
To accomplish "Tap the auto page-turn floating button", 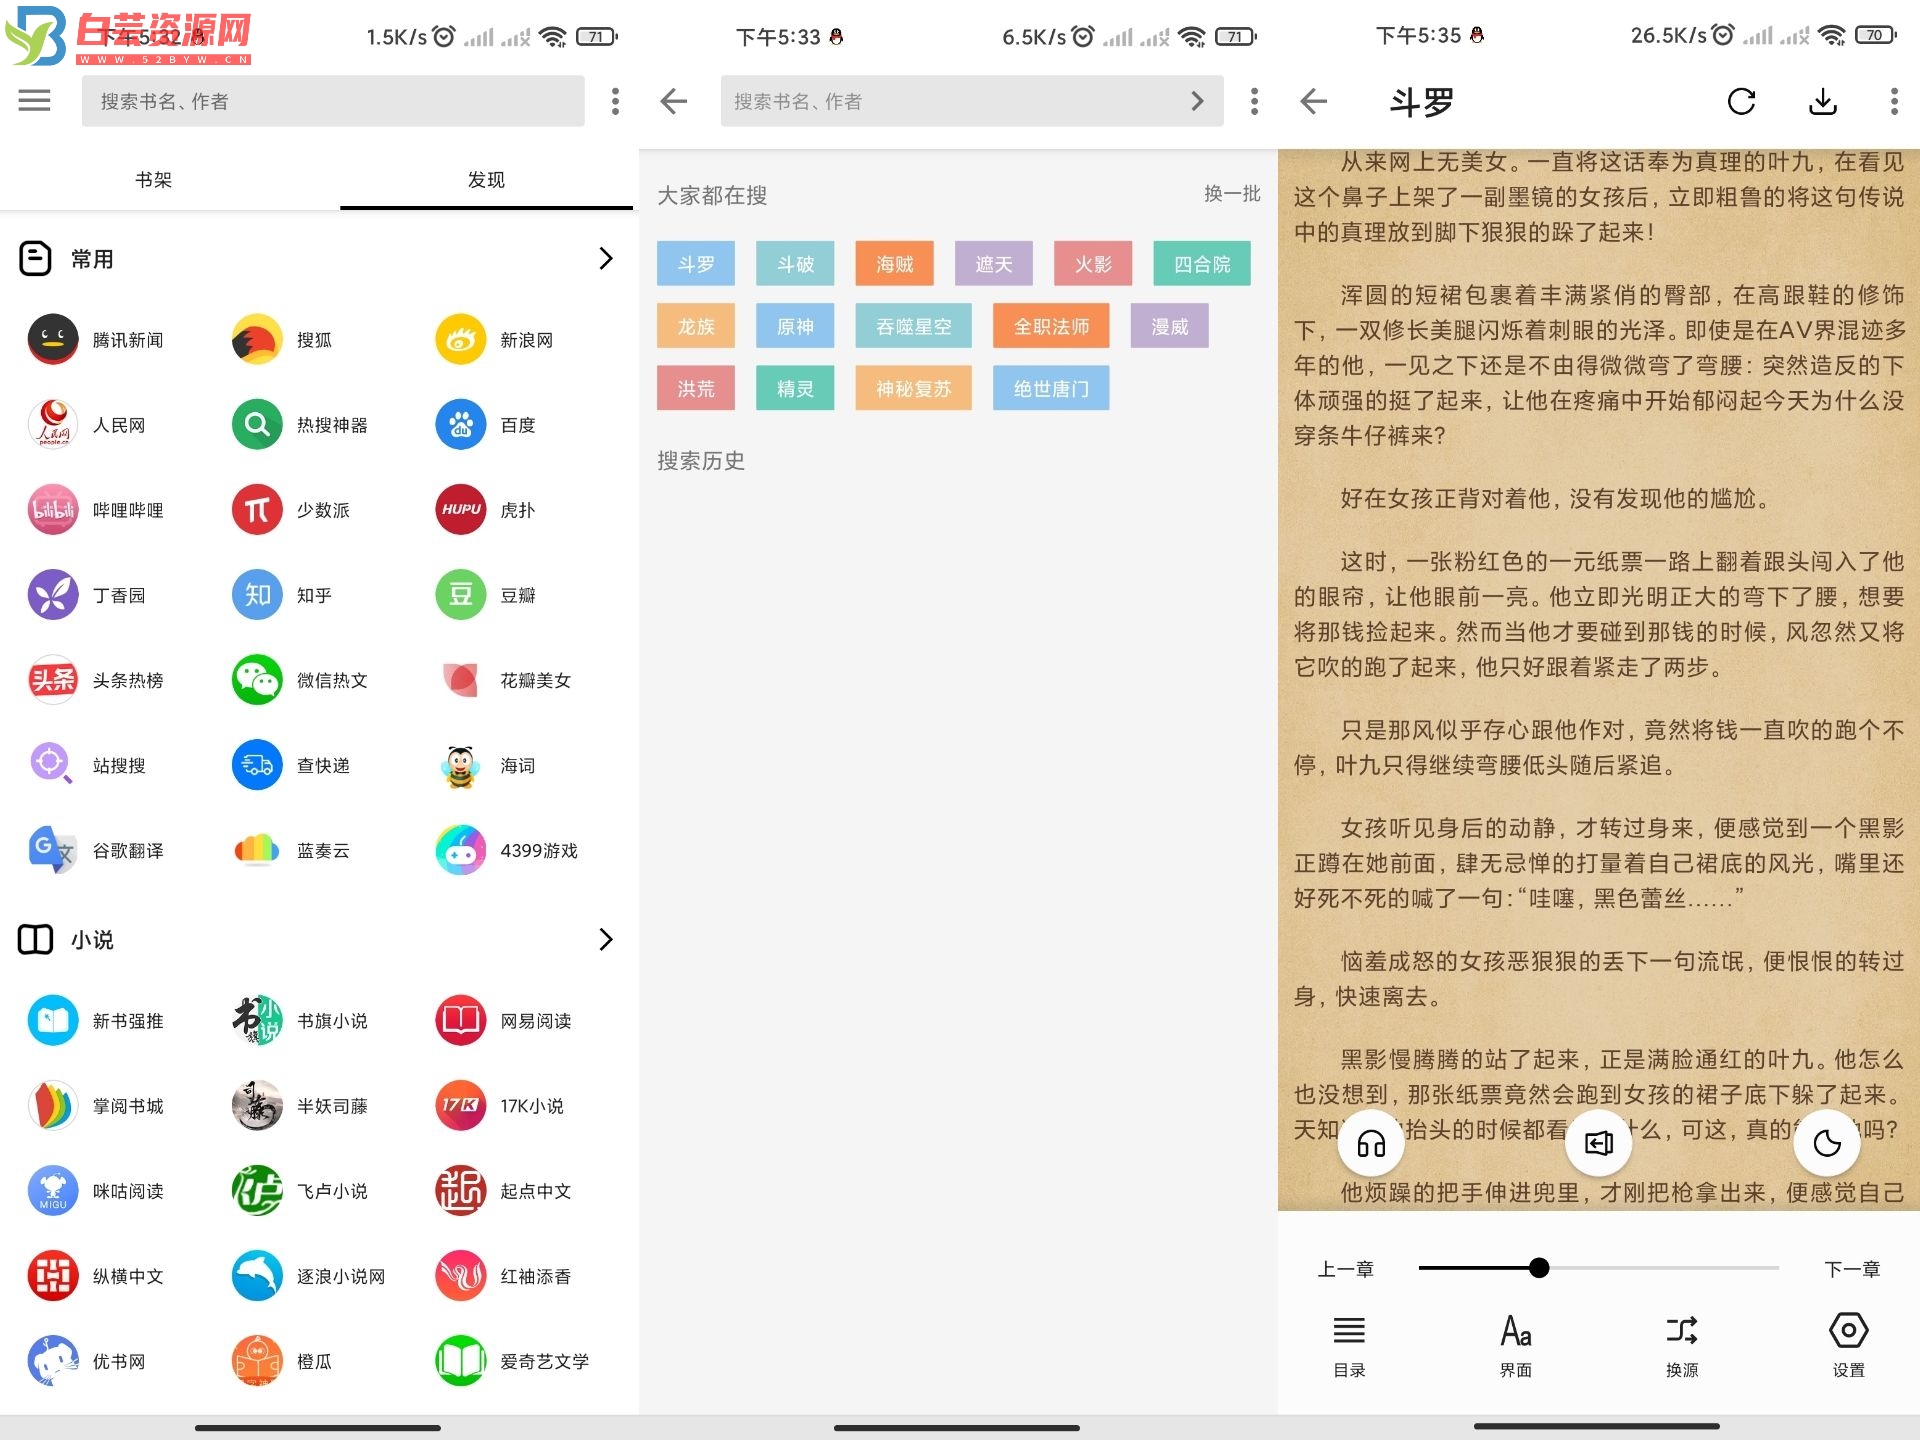I will [1599, 1143].
